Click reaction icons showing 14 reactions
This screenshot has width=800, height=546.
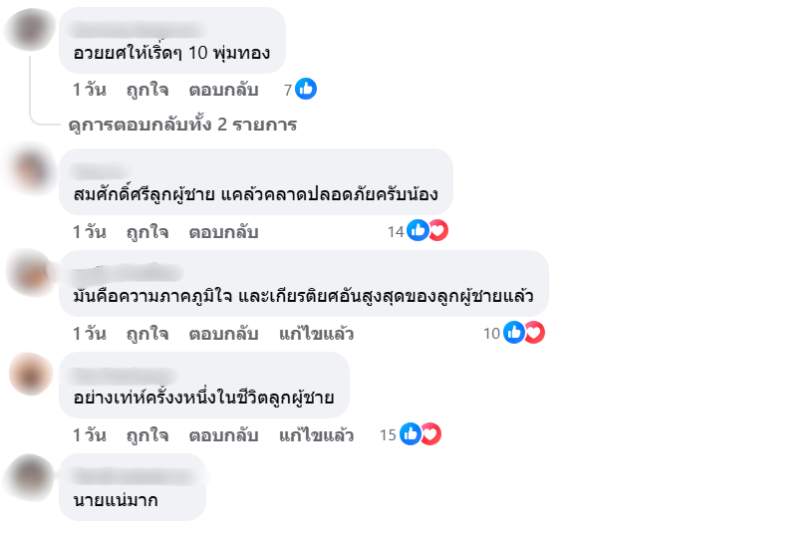427,232
